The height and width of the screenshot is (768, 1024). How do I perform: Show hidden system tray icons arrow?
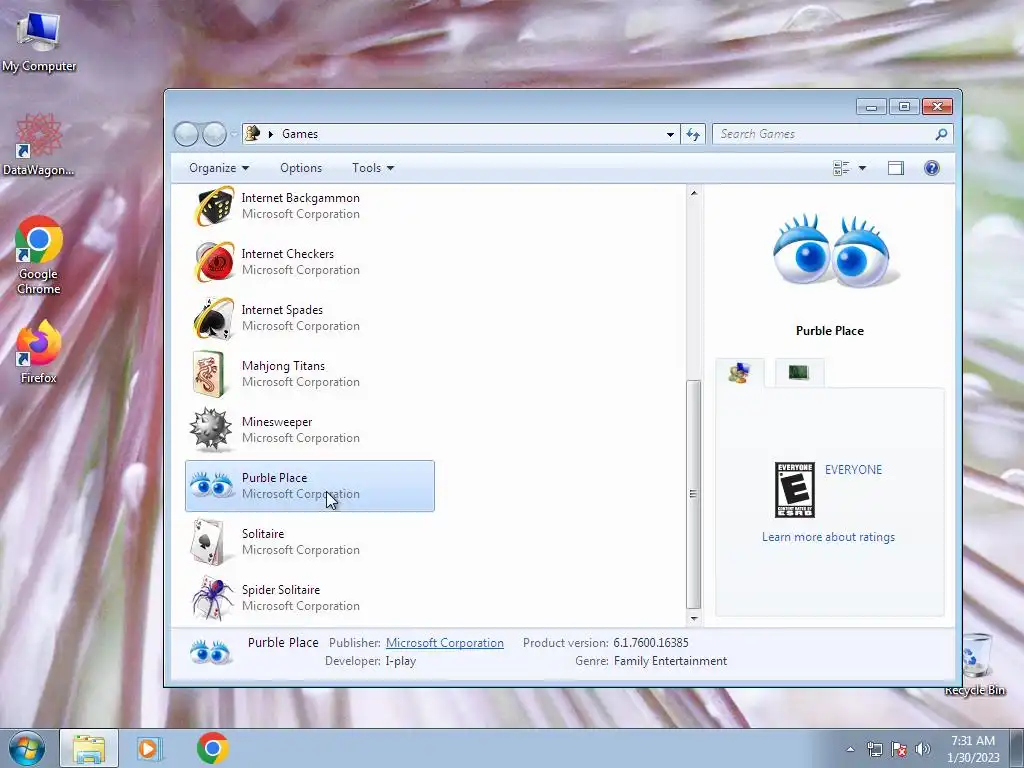tap(850, 749)
